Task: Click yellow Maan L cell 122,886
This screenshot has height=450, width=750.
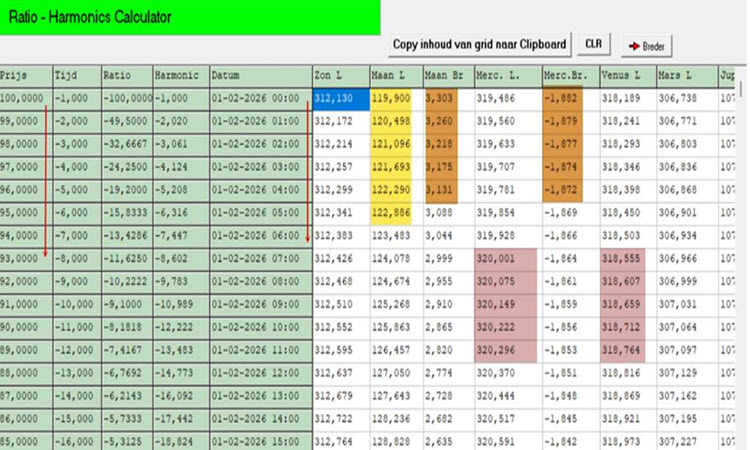Action: (x=397, y=213)
